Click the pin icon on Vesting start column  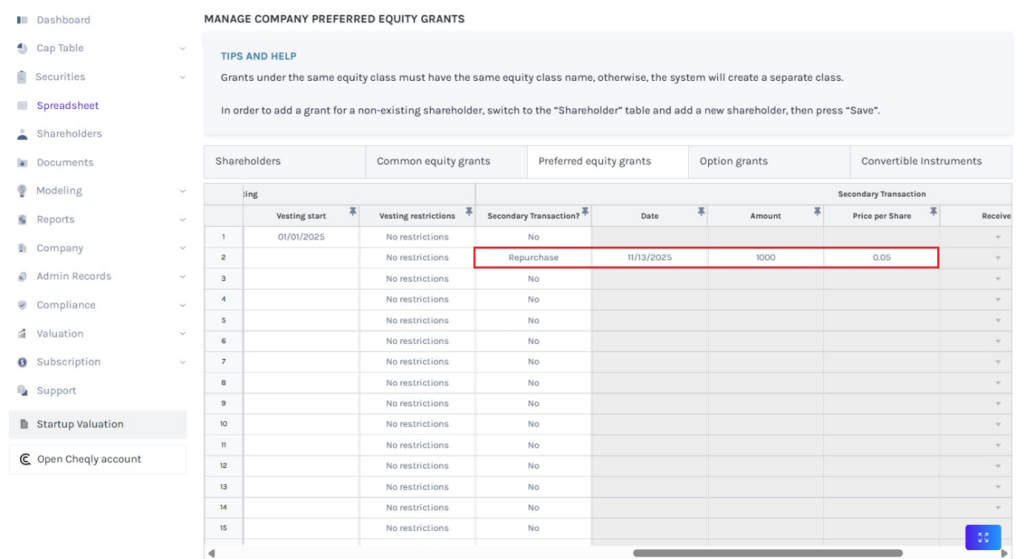(352, 212)
